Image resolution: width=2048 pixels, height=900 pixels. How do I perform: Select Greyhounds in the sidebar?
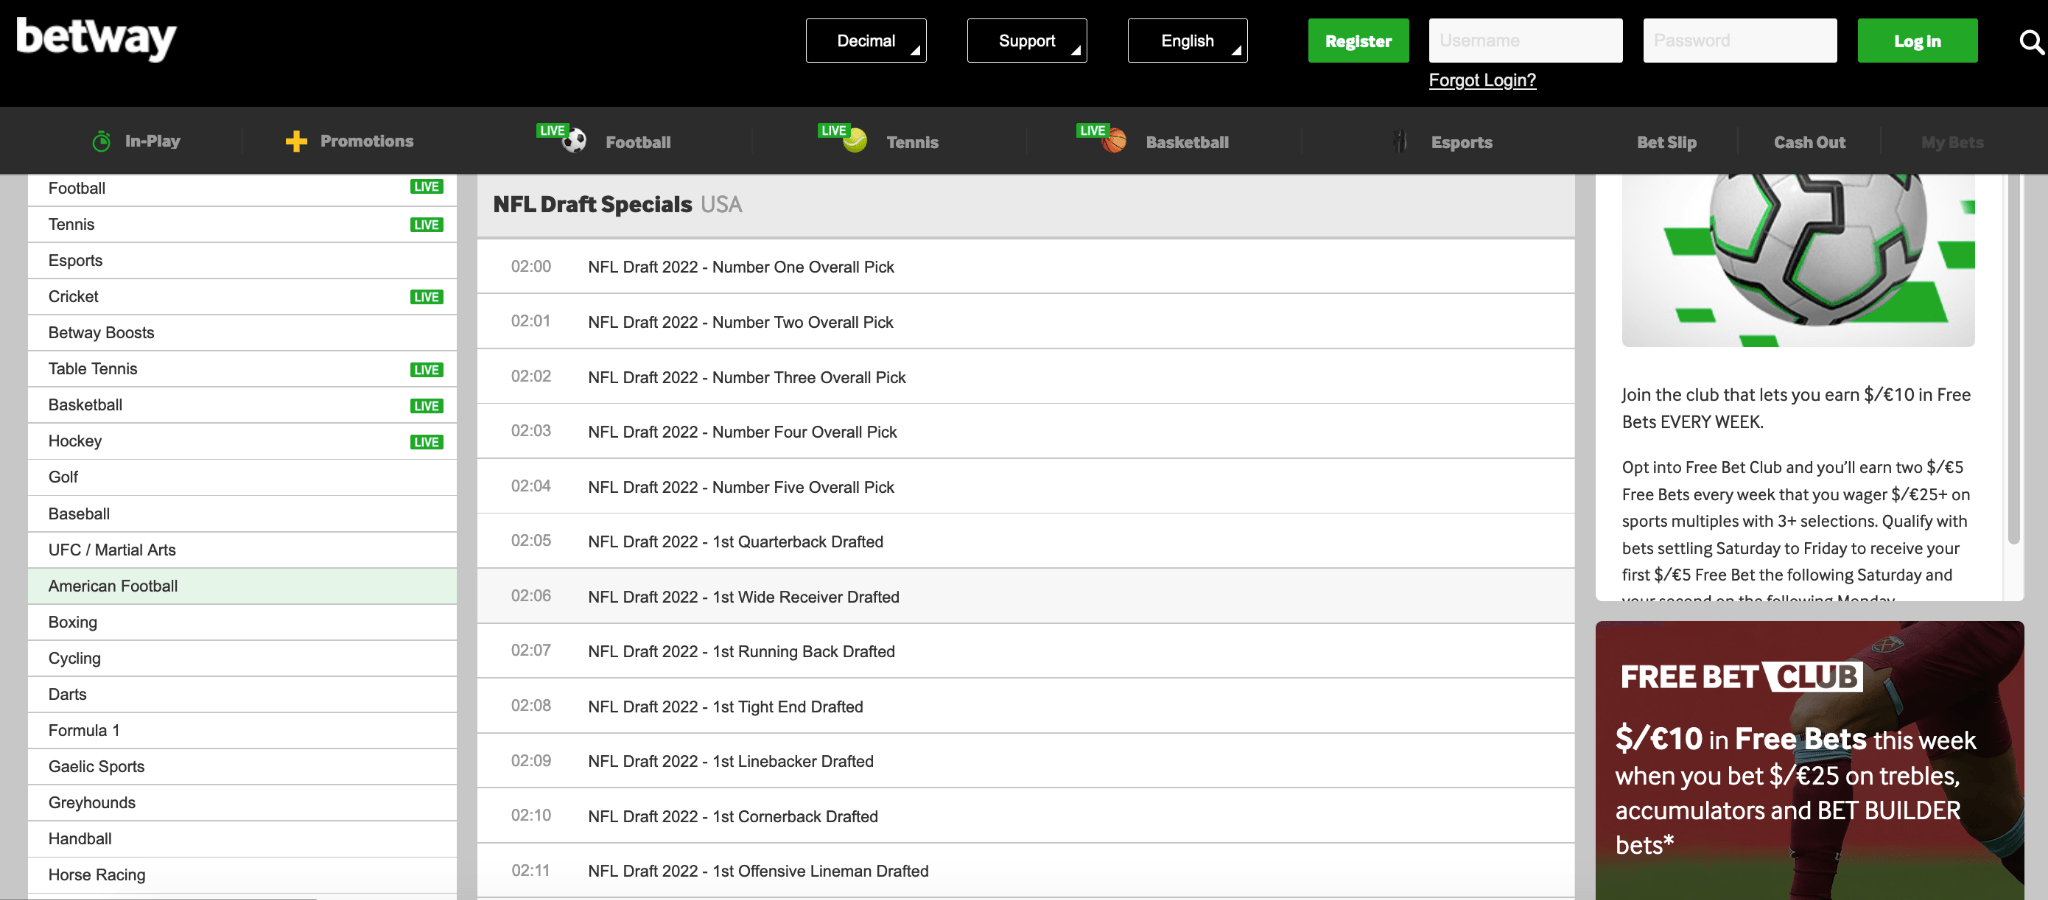click(242, 803)
